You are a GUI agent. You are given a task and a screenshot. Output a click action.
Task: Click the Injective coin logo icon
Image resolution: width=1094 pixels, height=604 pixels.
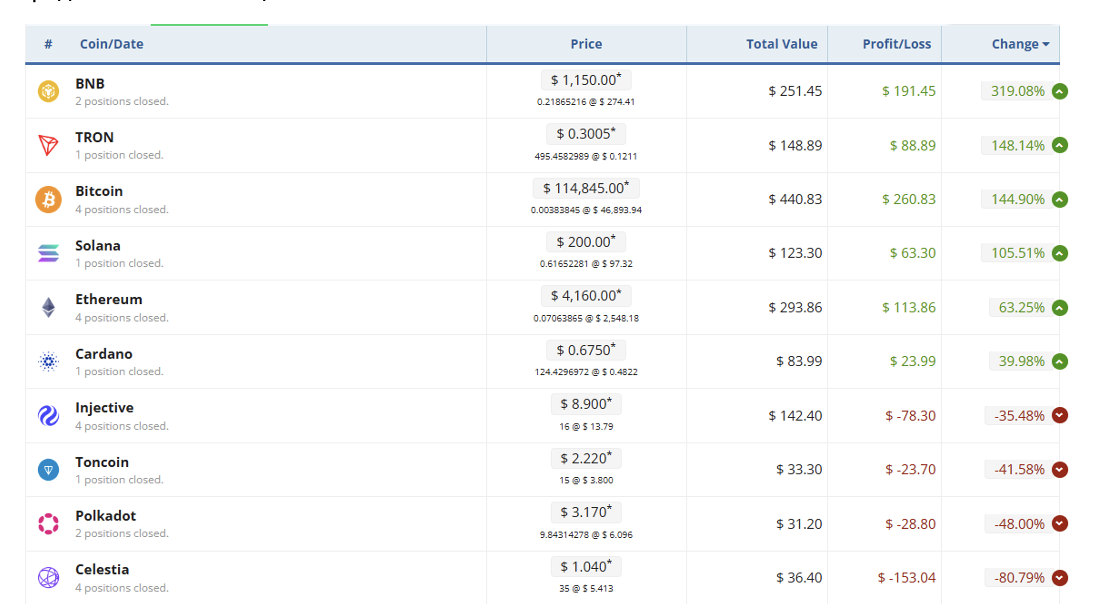[x=48, y=416]
